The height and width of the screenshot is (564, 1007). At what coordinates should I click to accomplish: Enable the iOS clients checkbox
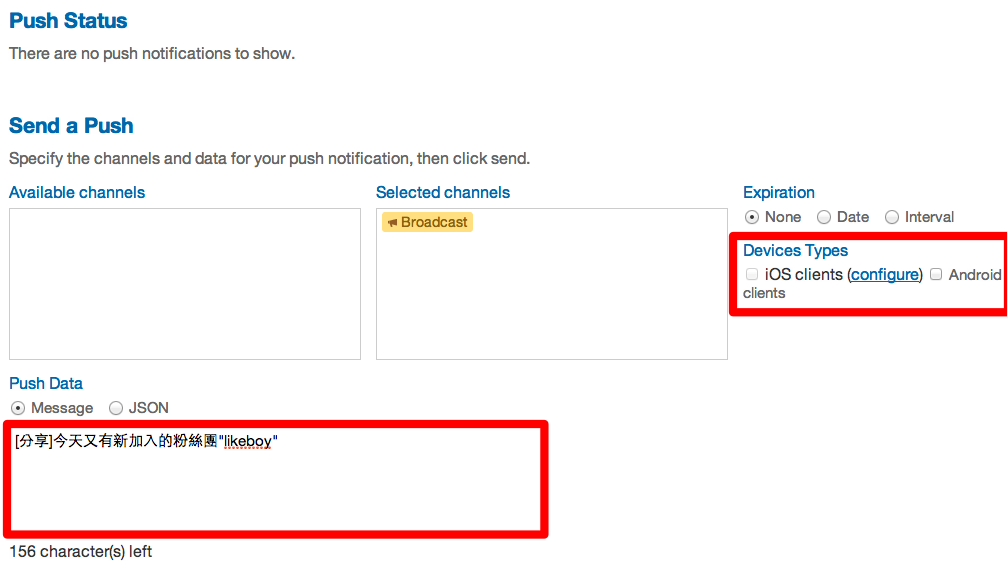tap(752, 274)
